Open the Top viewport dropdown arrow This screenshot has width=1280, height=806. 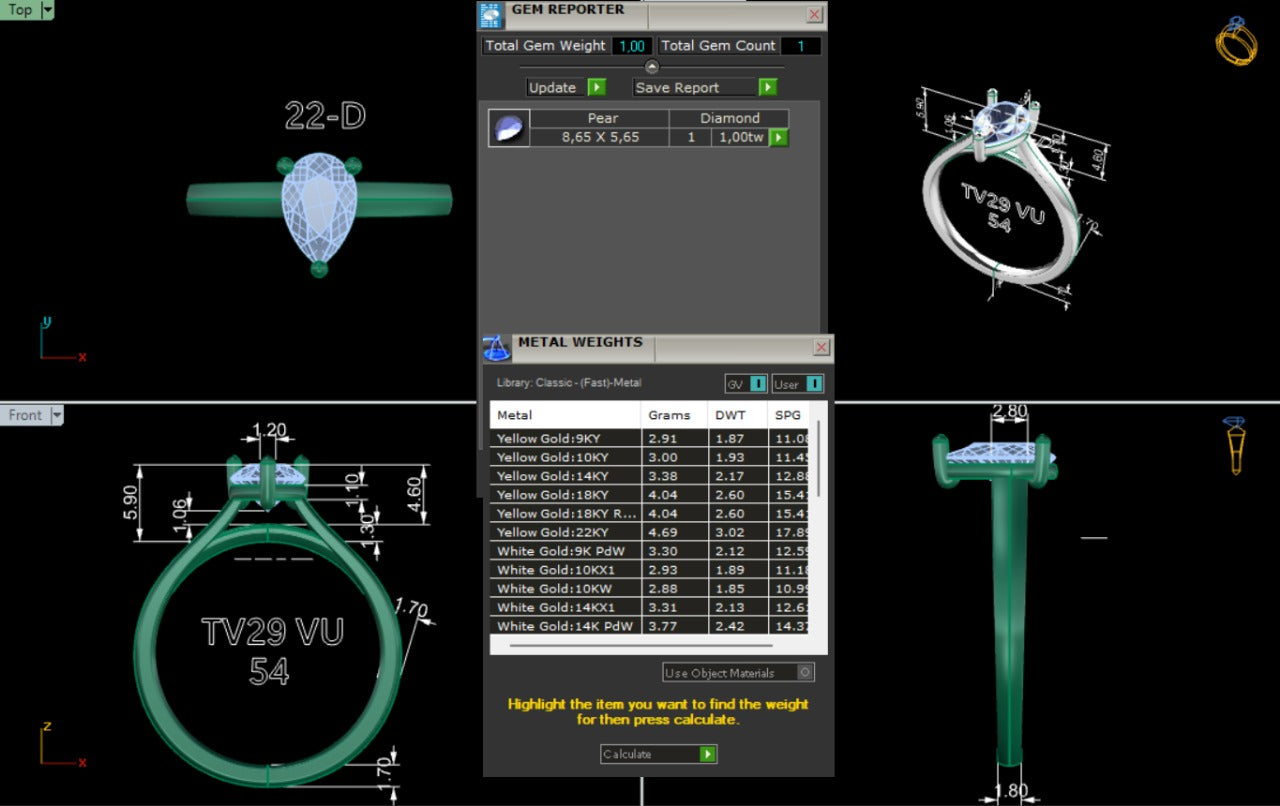[48, 10]
